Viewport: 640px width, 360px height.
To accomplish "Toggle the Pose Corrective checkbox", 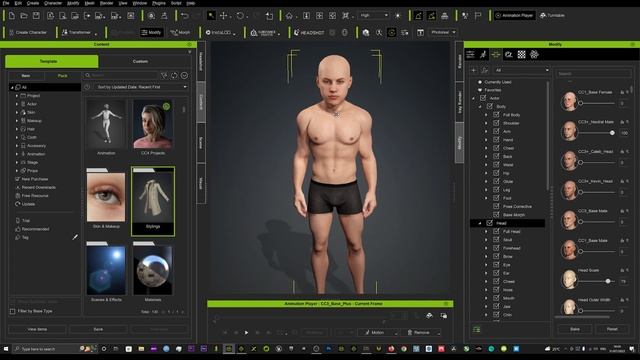I will pyautogui.click(x=496, y=206).
